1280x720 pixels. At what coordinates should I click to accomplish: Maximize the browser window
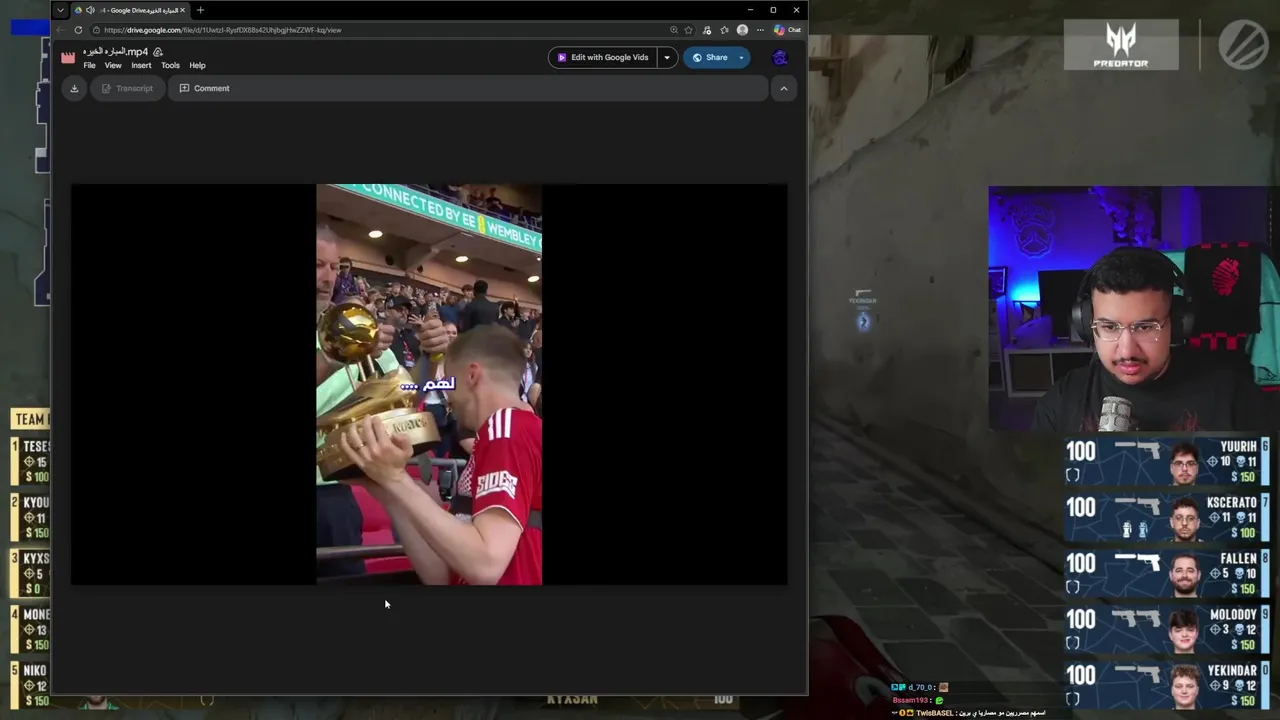tap(773, 10)
